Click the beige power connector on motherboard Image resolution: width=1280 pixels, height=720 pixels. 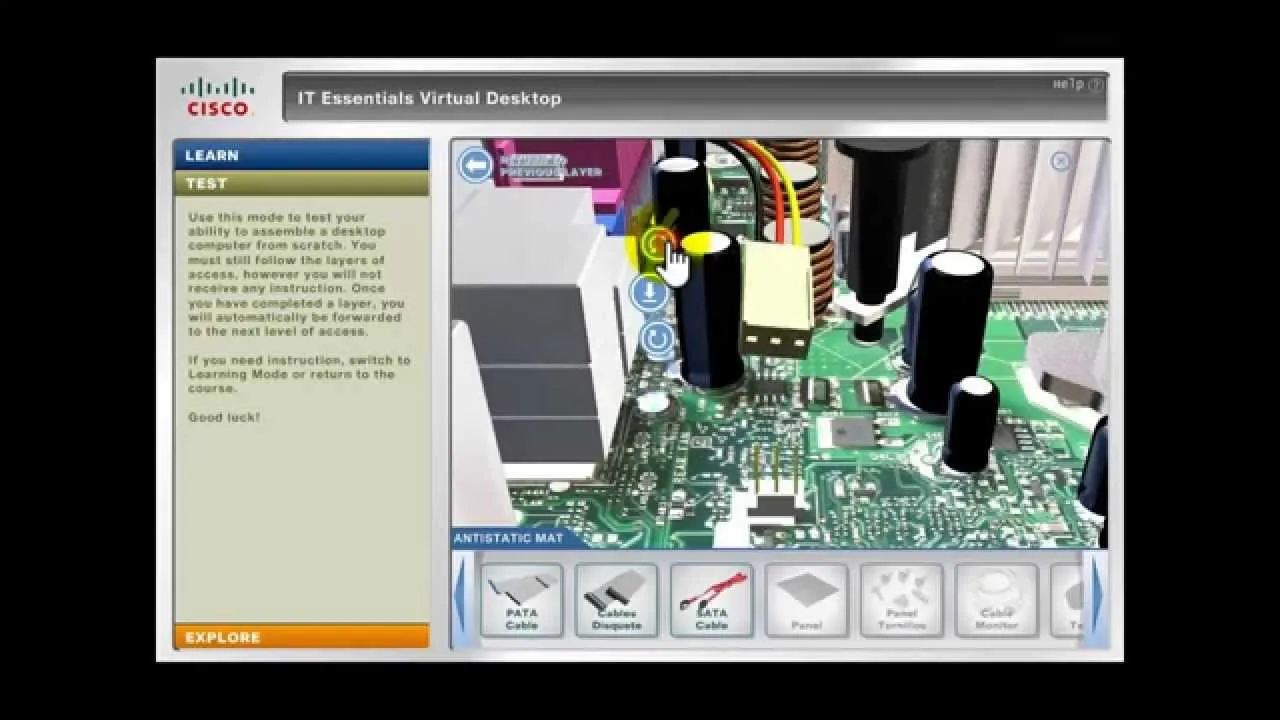[x=774, y=300]
